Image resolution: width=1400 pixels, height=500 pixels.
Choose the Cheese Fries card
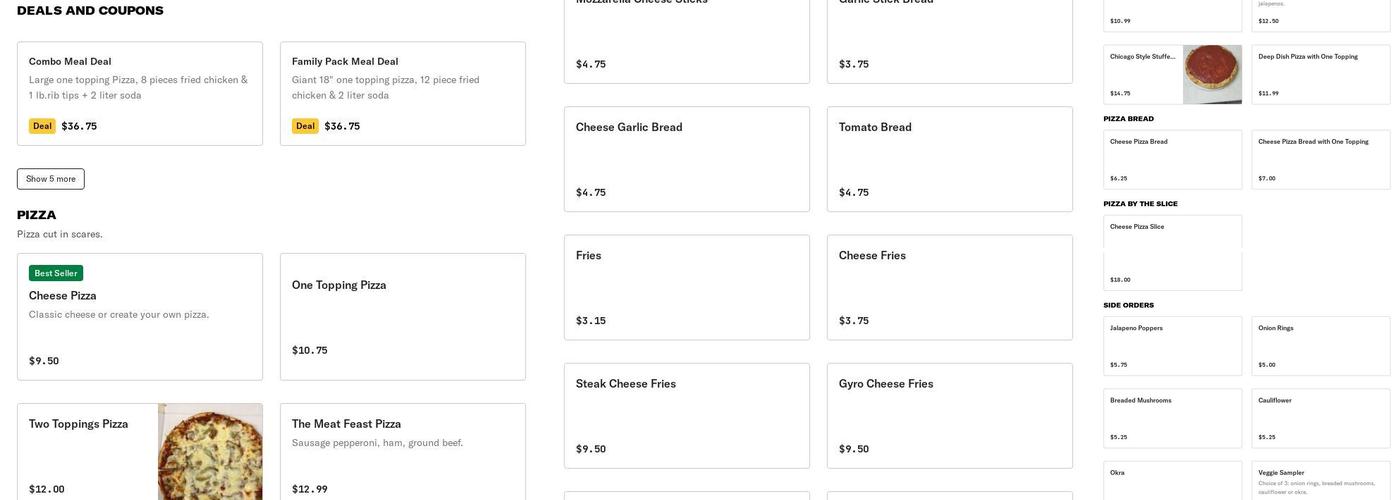click(949, 287)
